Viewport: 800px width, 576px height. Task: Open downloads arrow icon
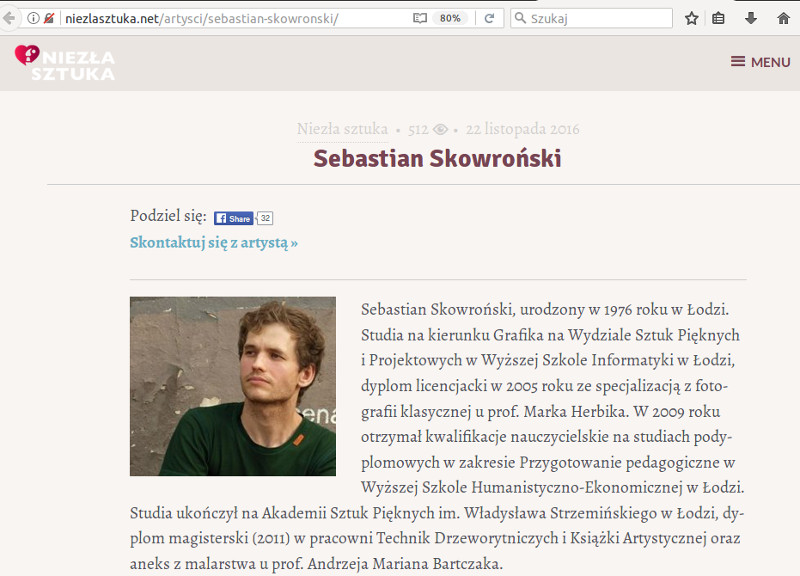751,18
